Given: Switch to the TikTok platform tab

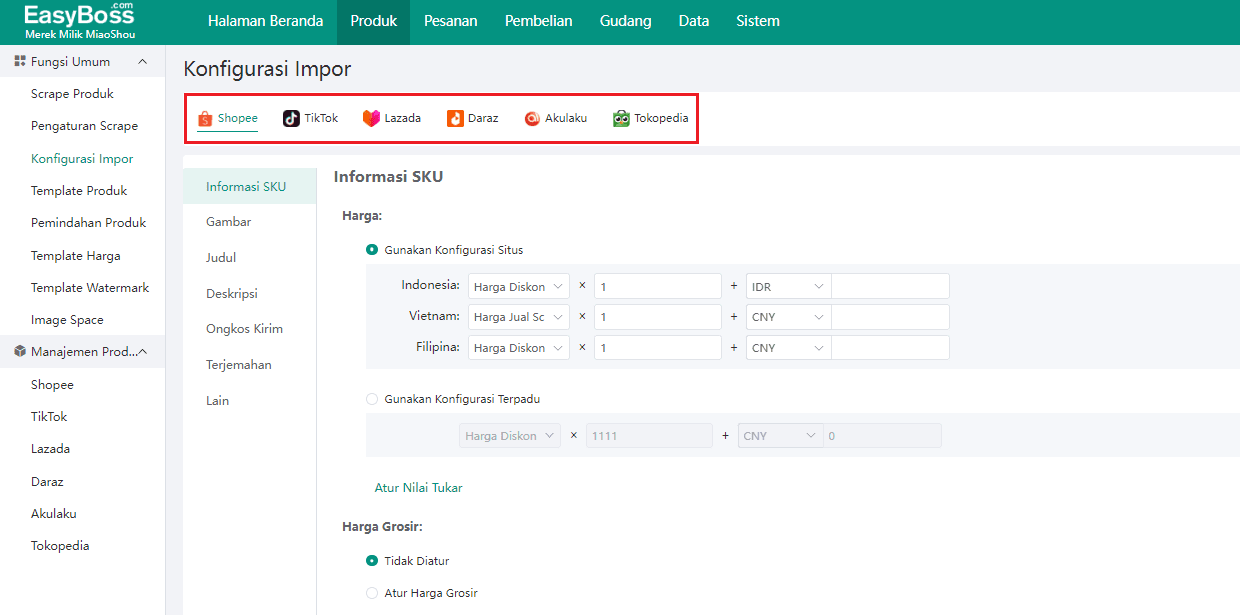Looking at the screenshot, I should pyautogui.click(x=311, y=118).
